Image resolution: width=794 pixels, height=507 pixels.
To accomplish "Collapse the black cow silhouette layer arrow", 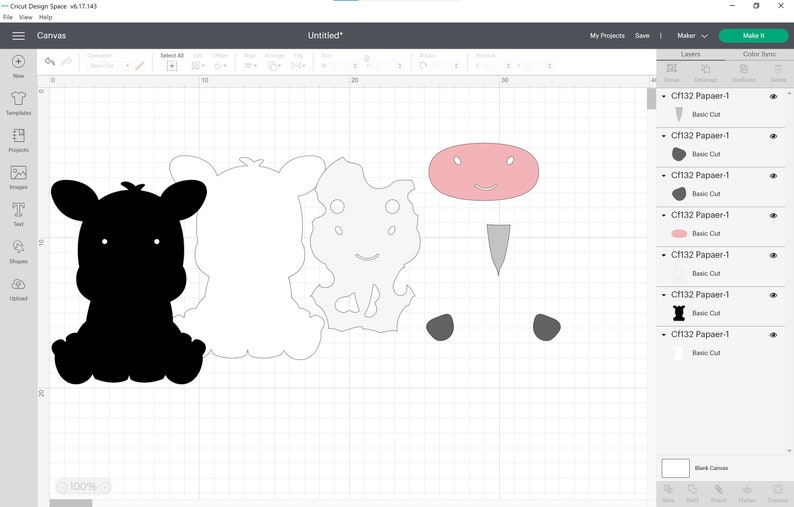I will (664, 295).
